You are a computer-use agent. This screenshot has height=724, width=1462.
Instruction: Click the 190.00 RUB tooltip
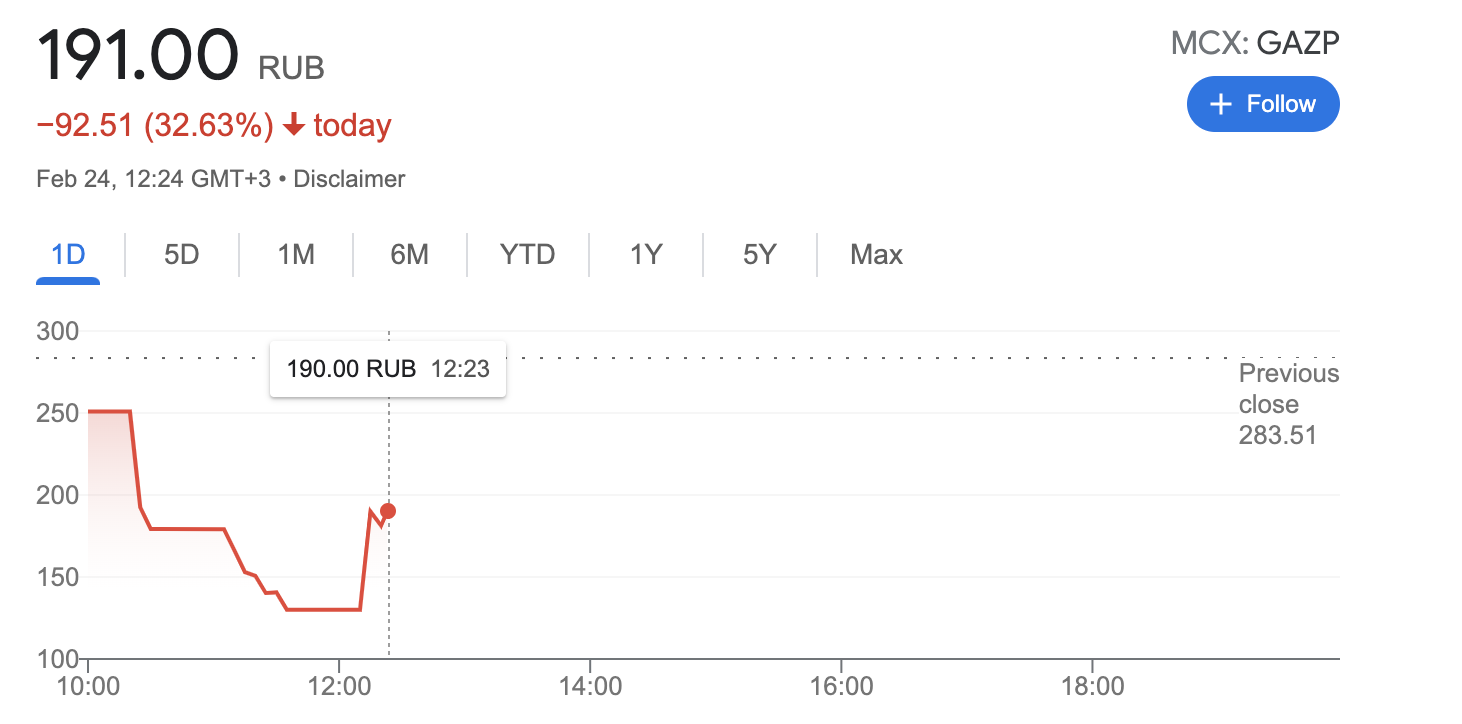(388, 369)
